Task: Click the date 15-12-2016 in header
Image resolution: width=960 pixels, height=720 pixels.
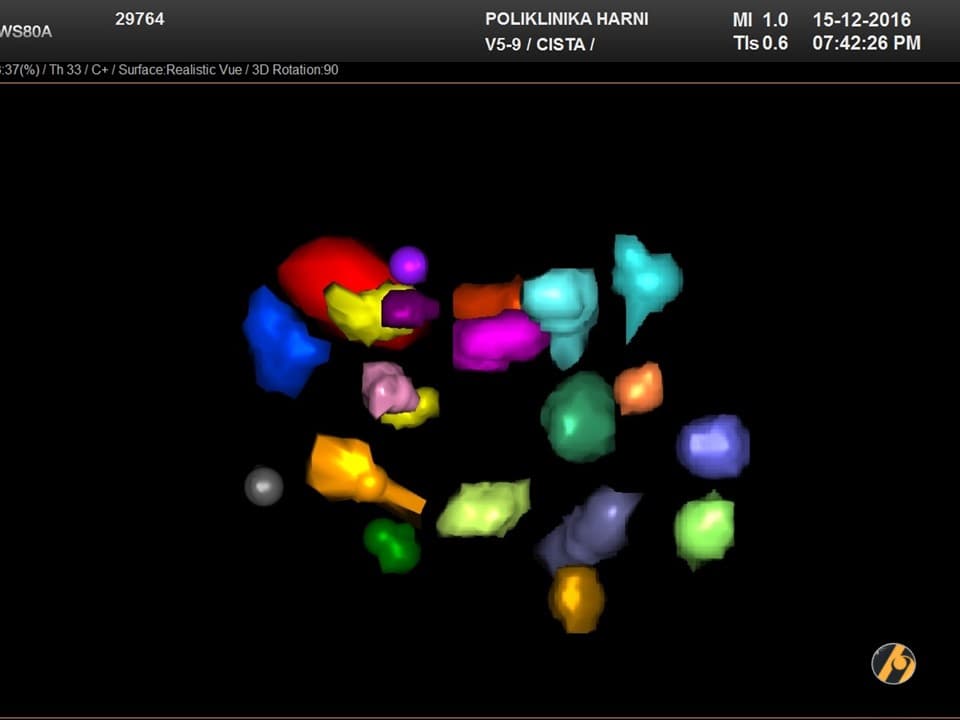Action: [x=861, y=19]
